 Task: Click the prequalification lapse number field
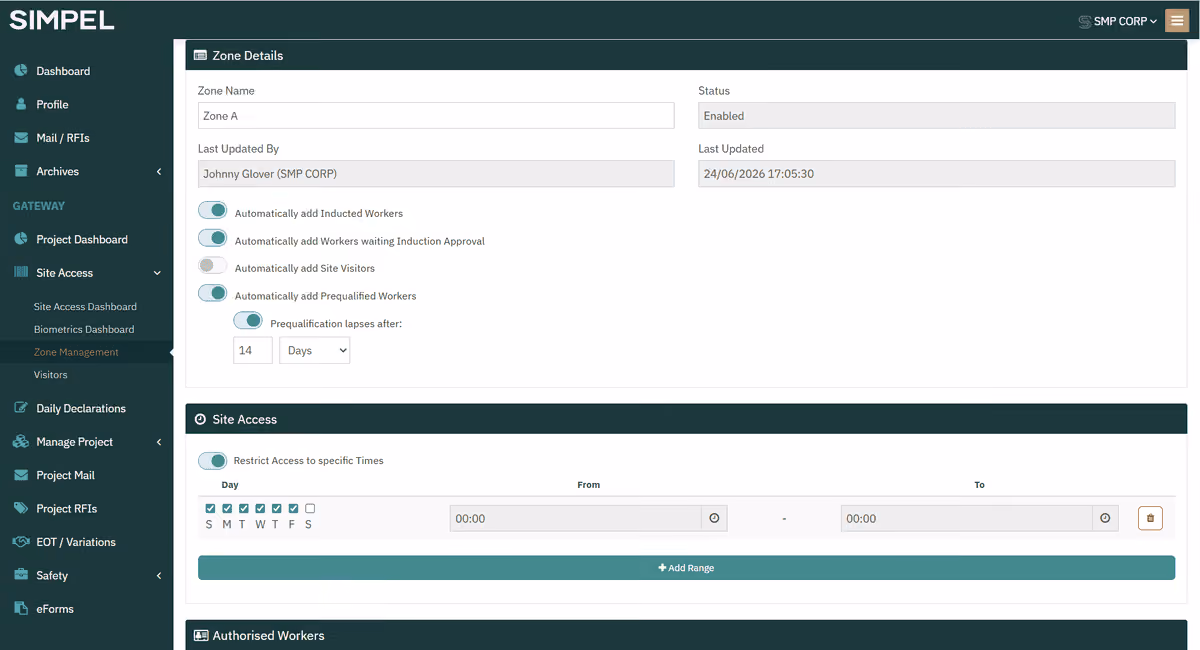tap(253, 350)
